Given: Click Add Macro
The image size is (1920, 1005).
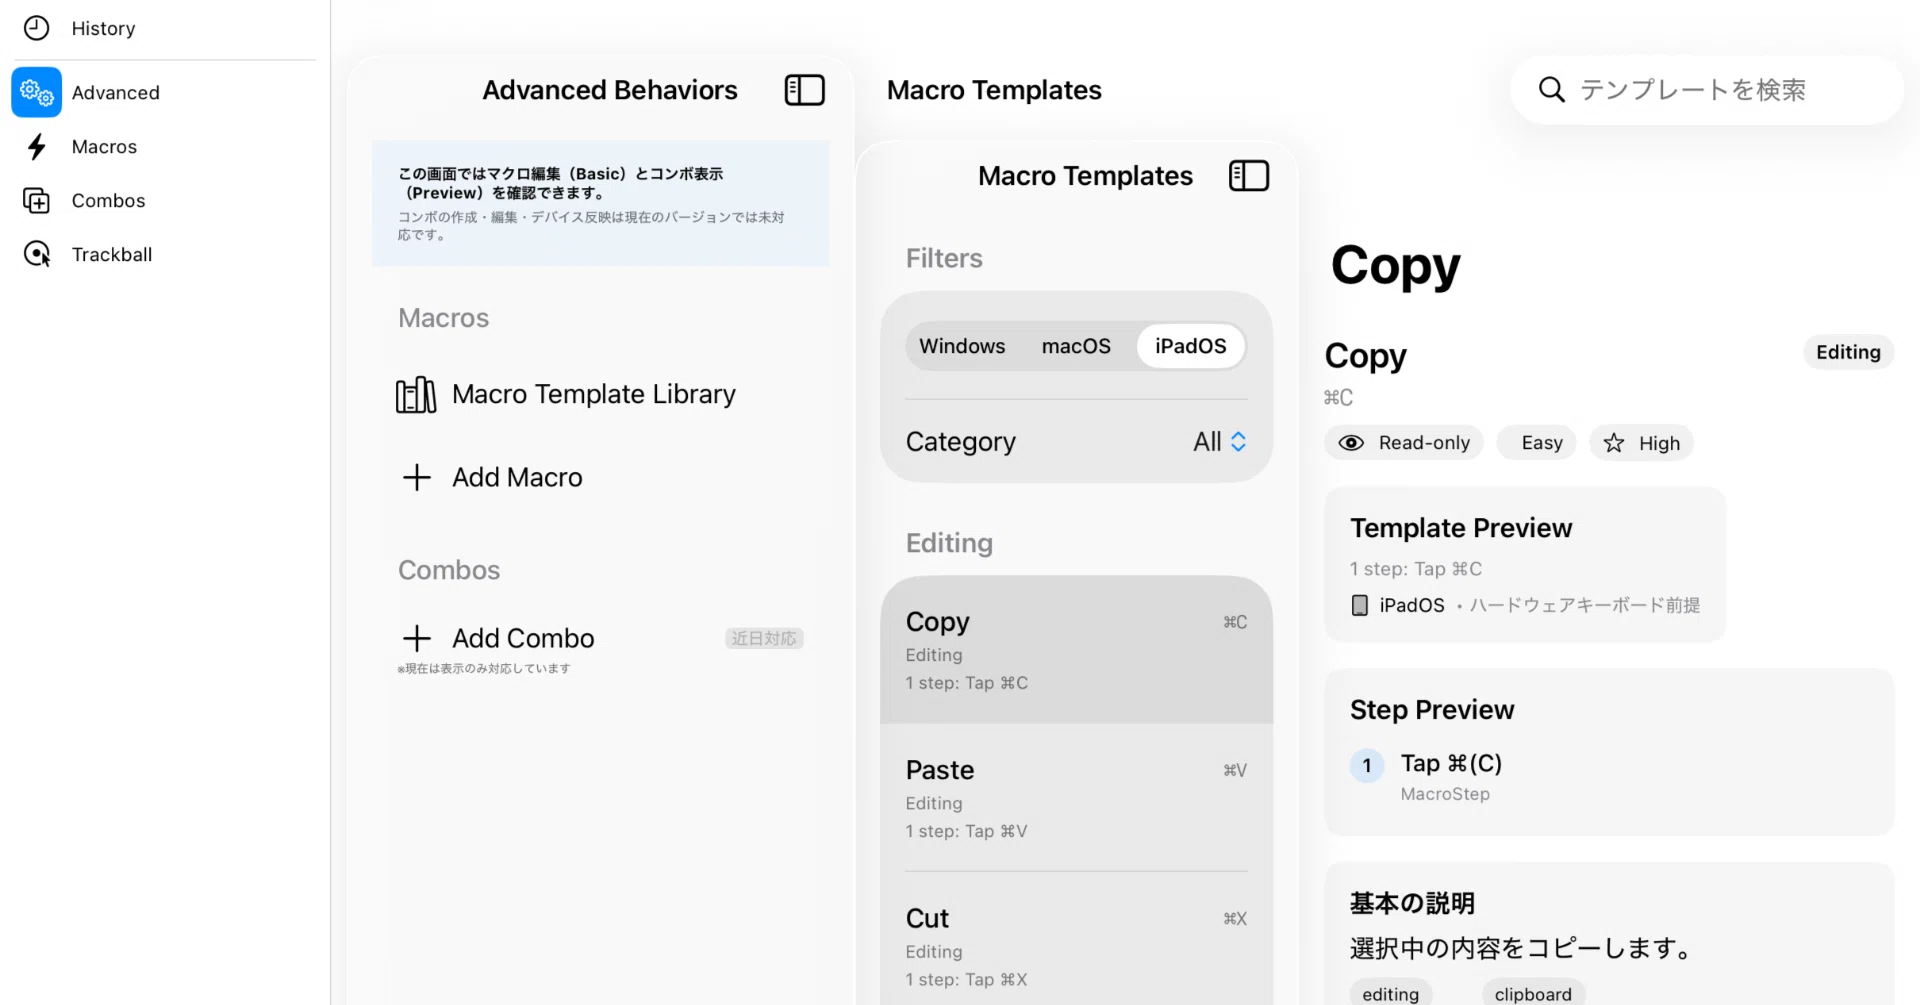Looking at the screenshot, I should [x=601, y=477].
